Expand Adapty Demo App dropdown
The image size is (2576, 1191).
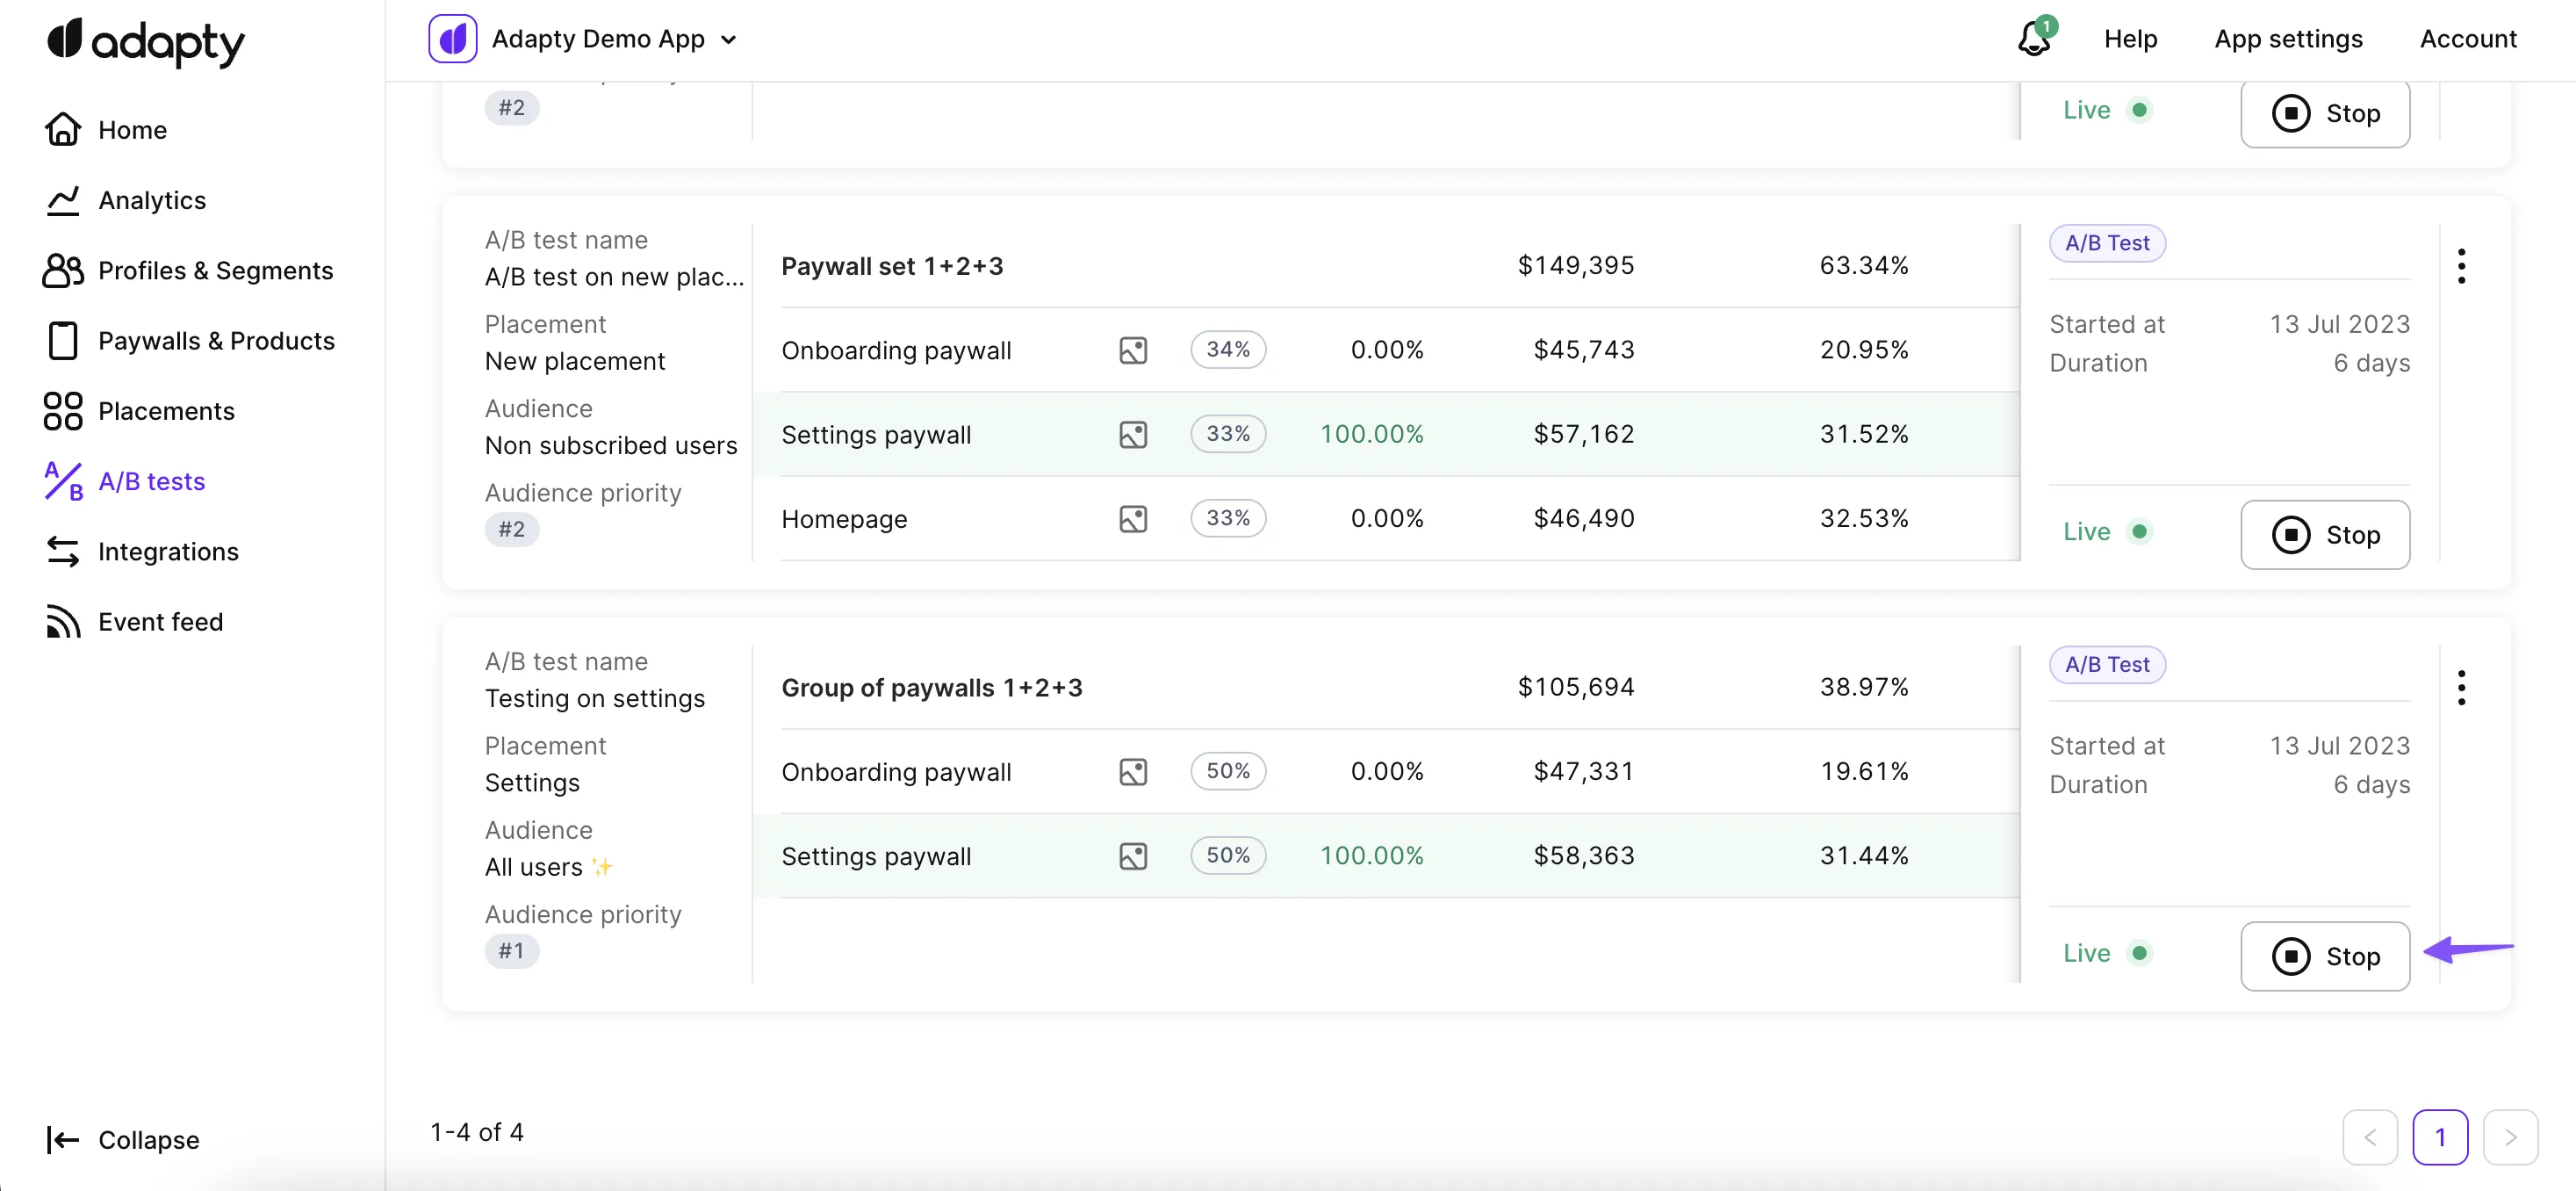click(x=729, y=40)
